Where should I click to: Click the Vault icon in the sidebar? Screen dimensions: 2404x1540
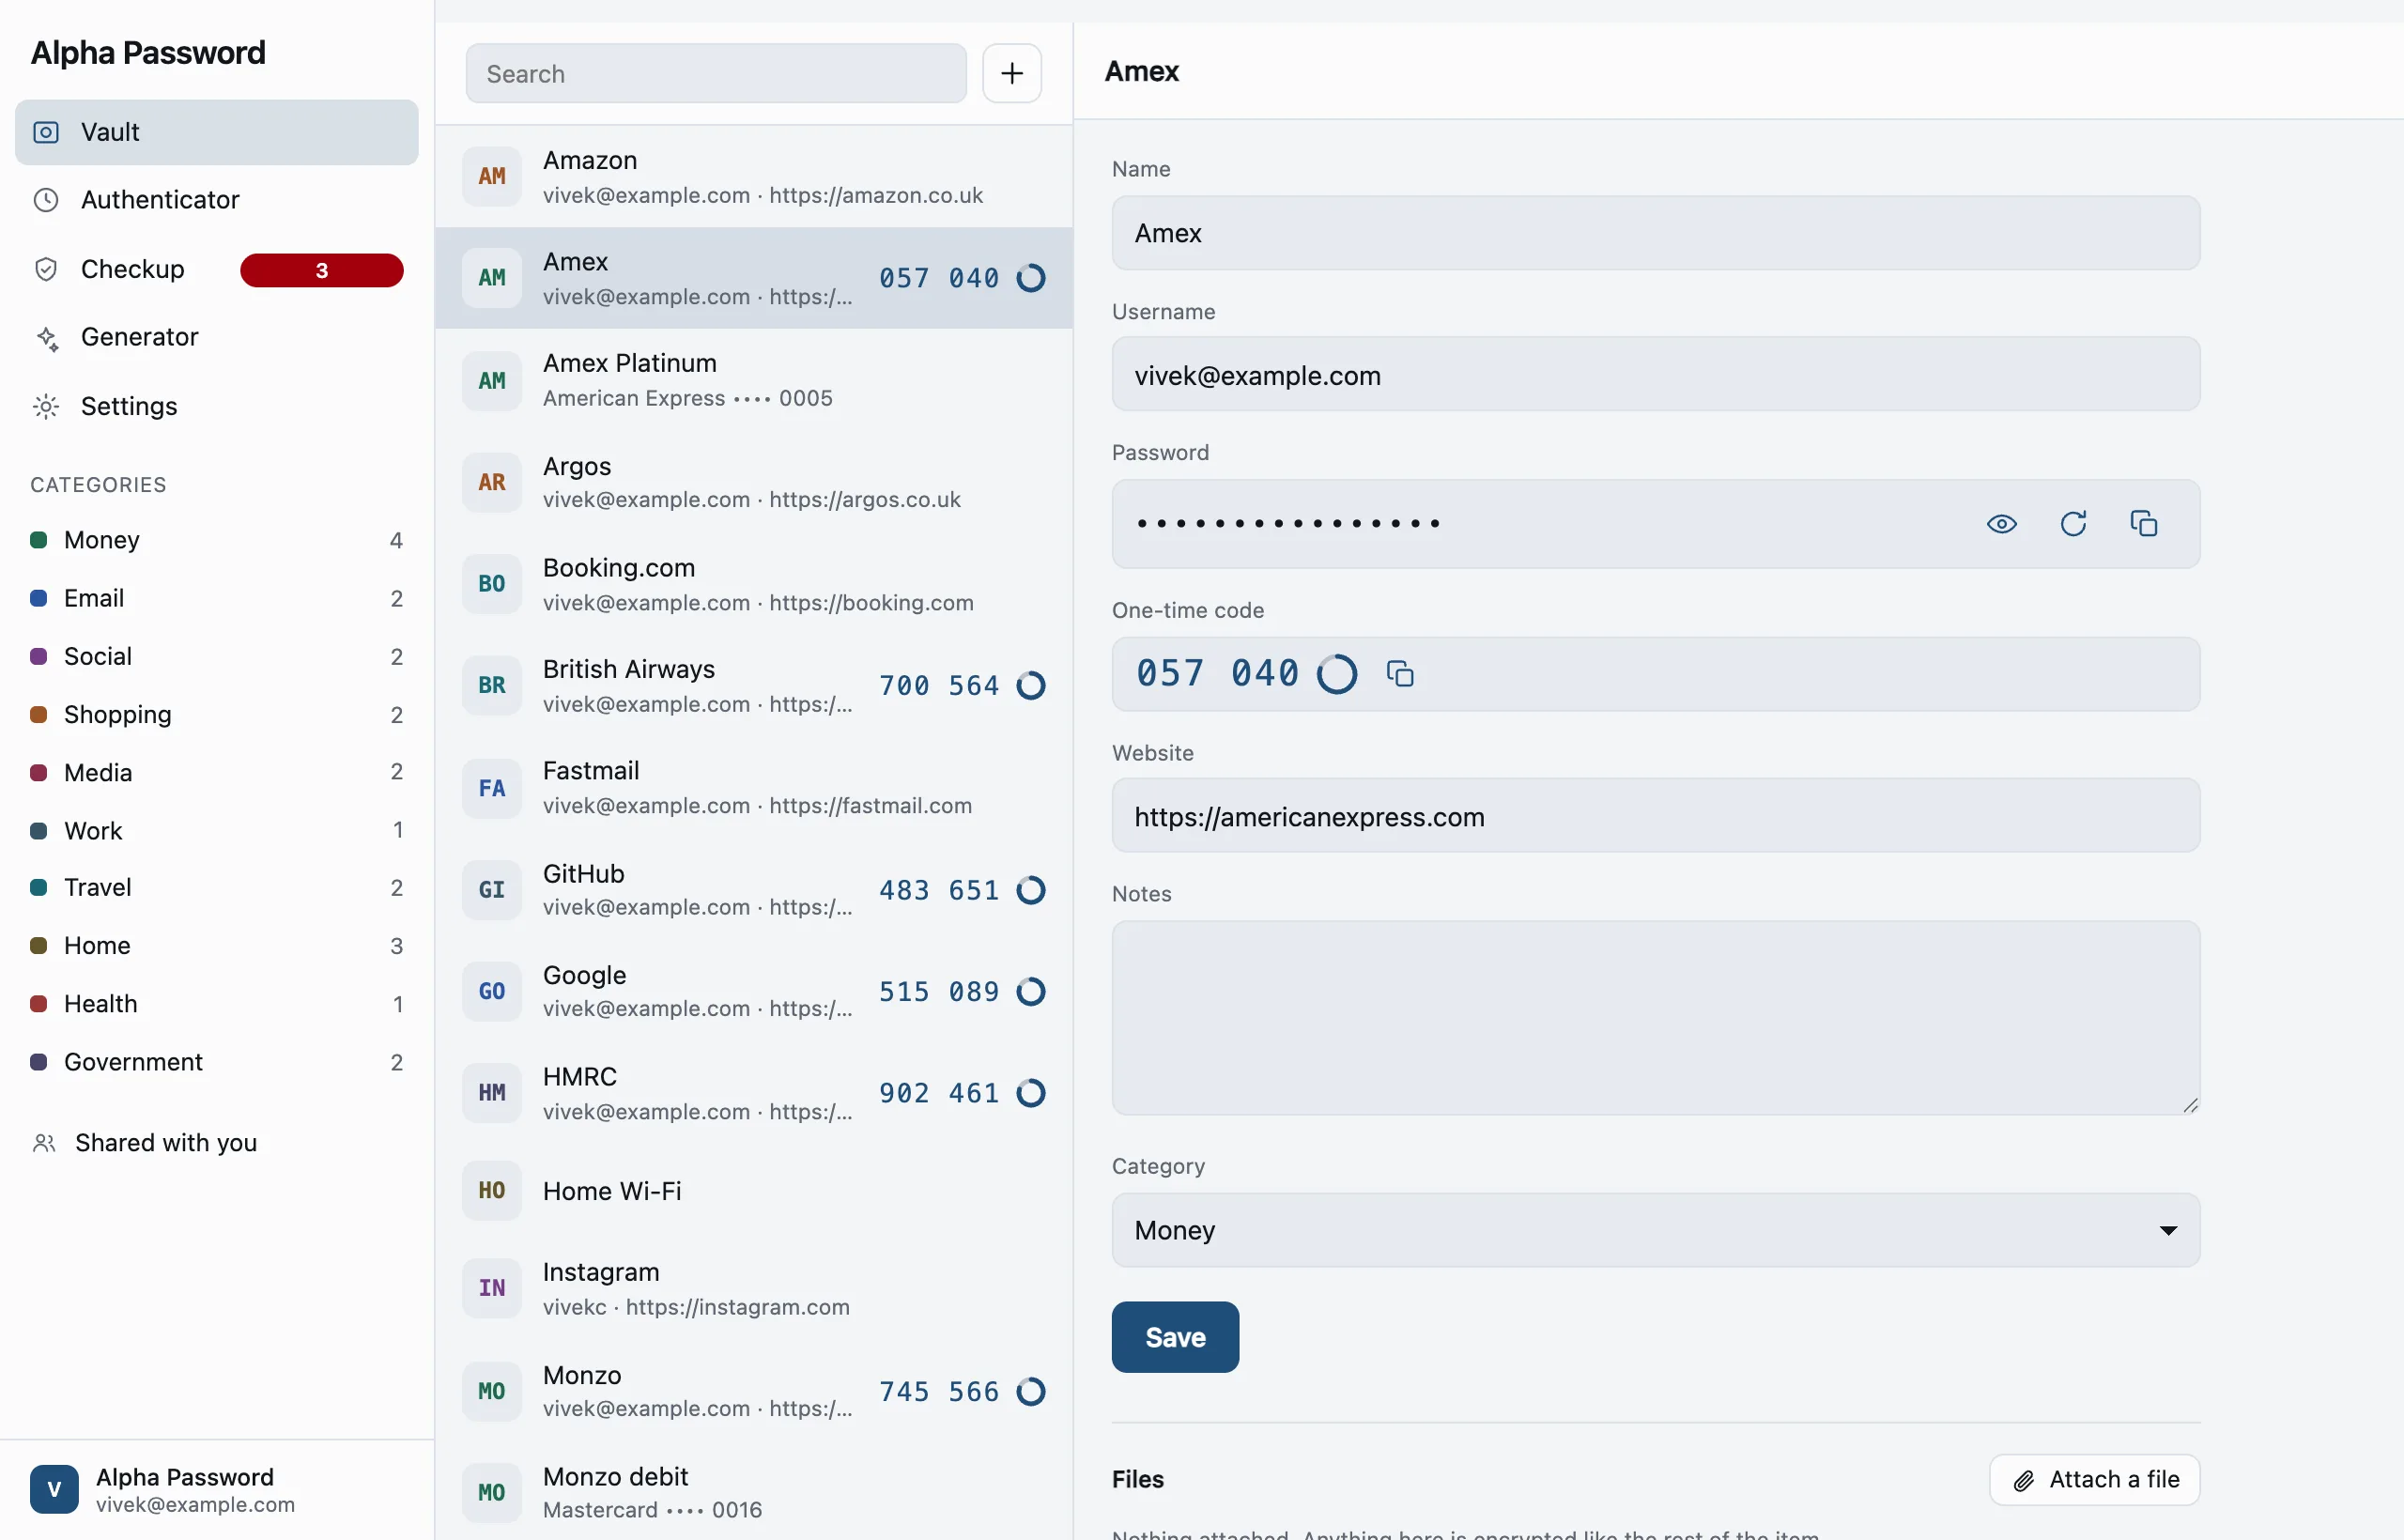click(46, 132)
